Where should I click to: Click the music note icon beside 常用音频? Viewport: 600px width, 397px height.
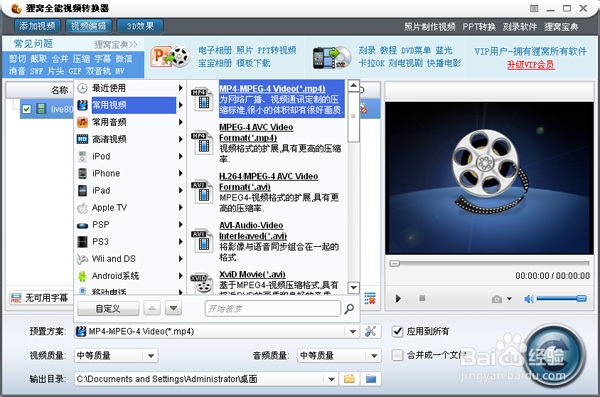point(82,122)
